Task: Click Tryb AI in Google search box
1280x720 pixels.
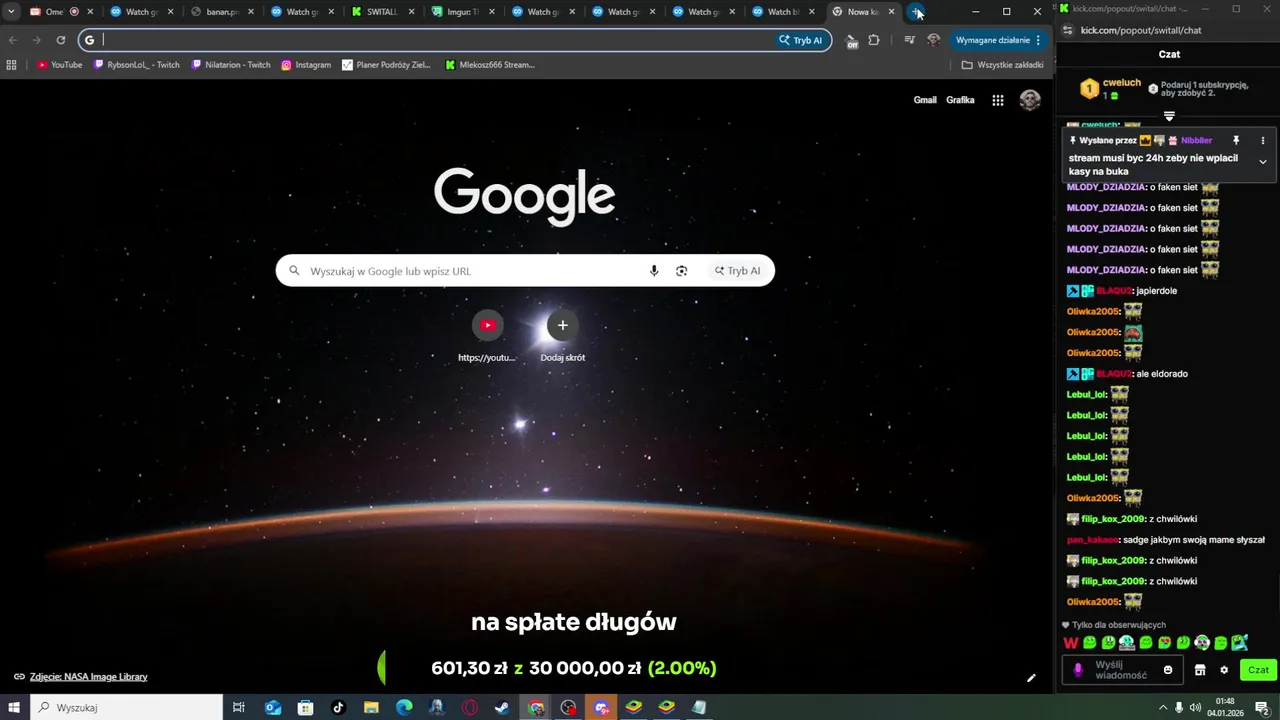Action: point(738,271)
